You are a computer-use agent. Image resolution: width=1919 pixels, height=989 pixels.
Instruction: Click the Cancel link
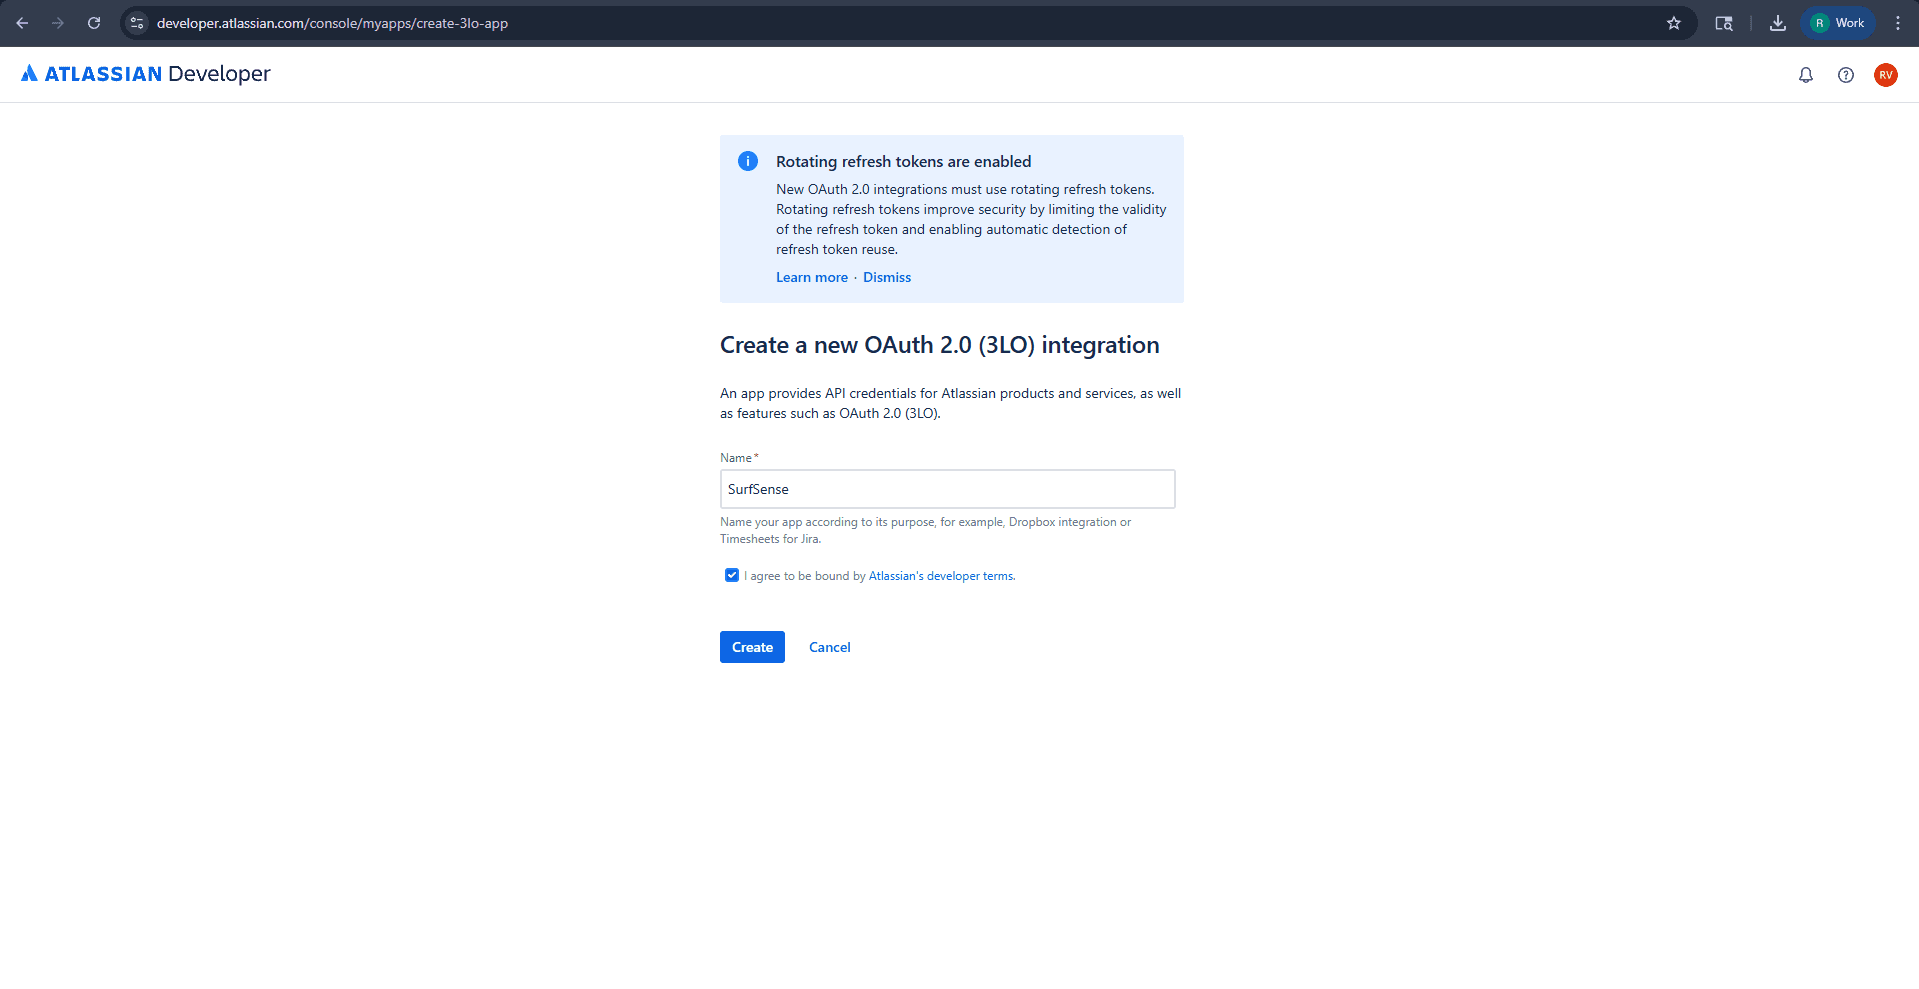point(829,647)
